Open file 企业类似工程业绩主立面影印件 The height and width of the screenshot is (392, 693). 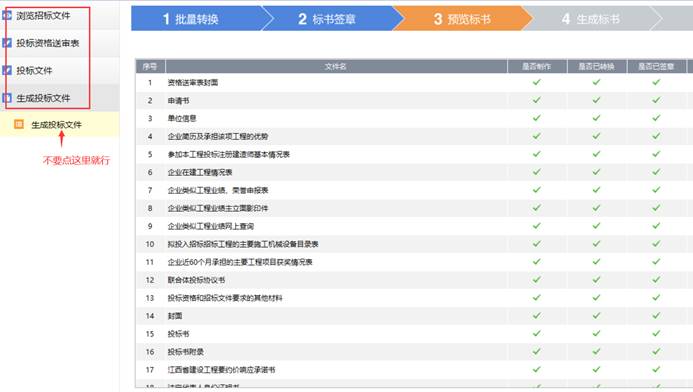(218, 208)
